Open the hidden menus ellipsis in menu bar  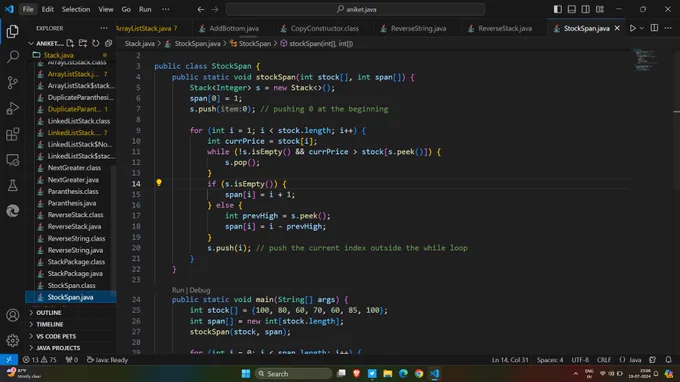[165, 9]
